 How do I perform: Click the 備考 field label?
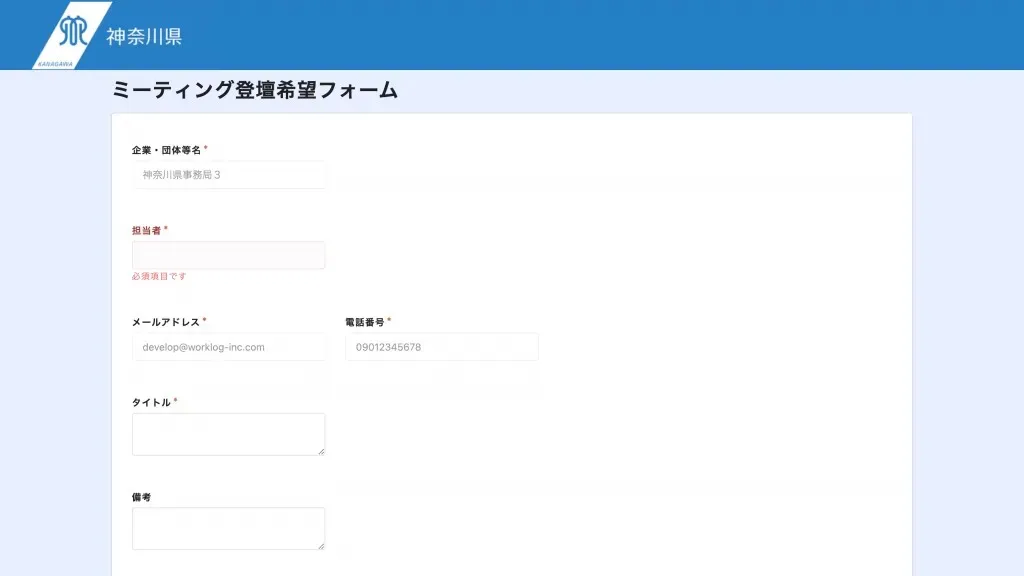[x=142, y=497]
